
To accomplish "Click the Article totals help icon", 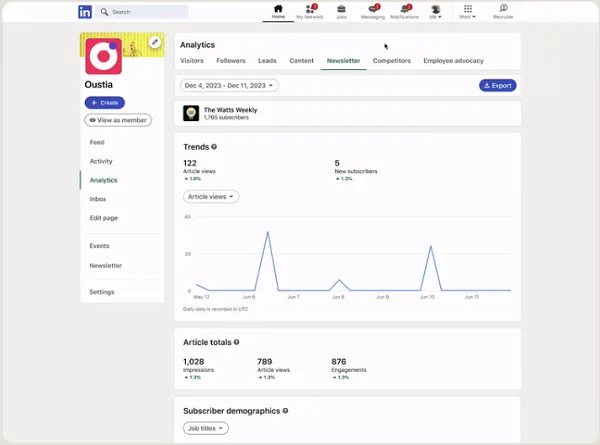I will [236, 342].
